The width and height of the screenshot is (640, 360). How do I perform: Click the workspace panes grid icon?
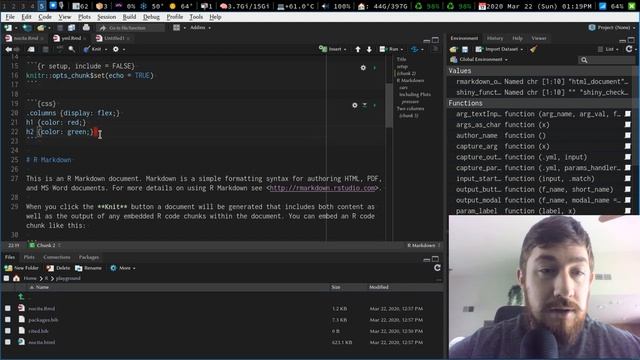(176, 28)
